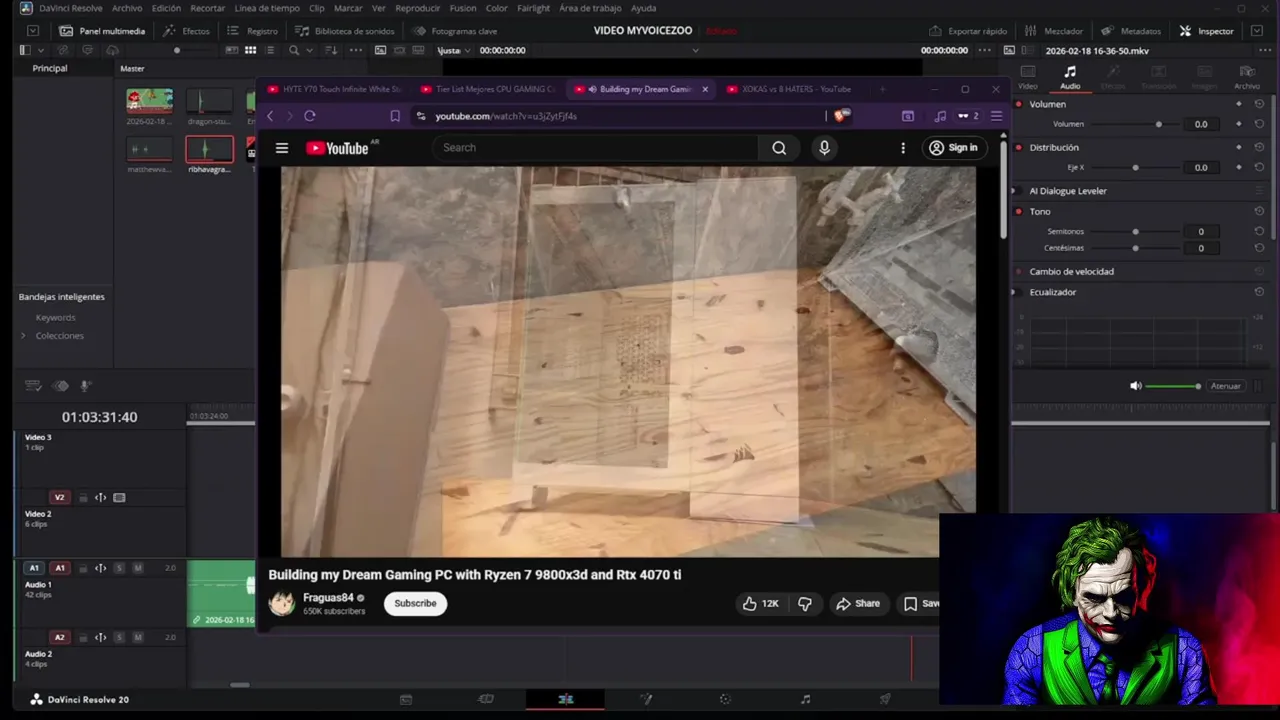
Task: Click Sign in on YouTube
Action: [x=953, y=147]
